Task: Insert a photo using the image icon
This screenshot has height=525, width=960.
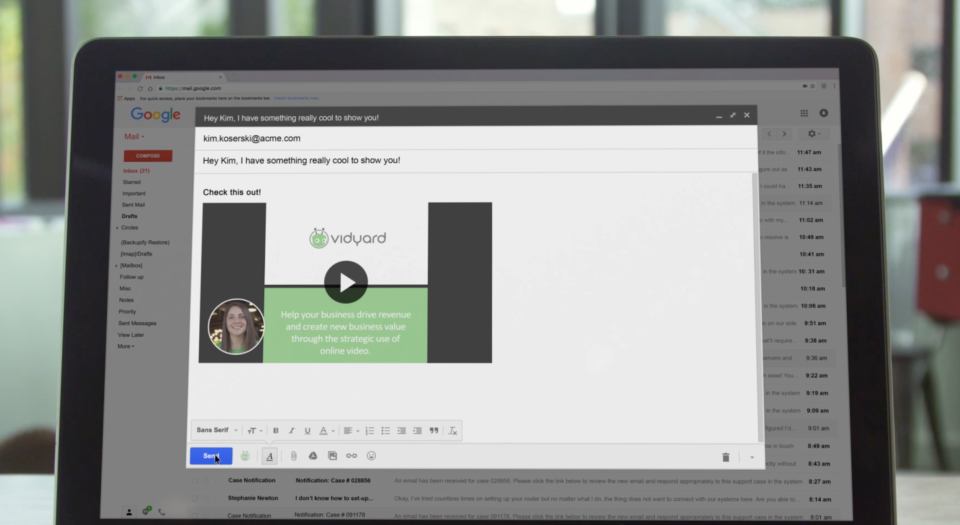Action: pyautogui.click(x=332, y=456)
